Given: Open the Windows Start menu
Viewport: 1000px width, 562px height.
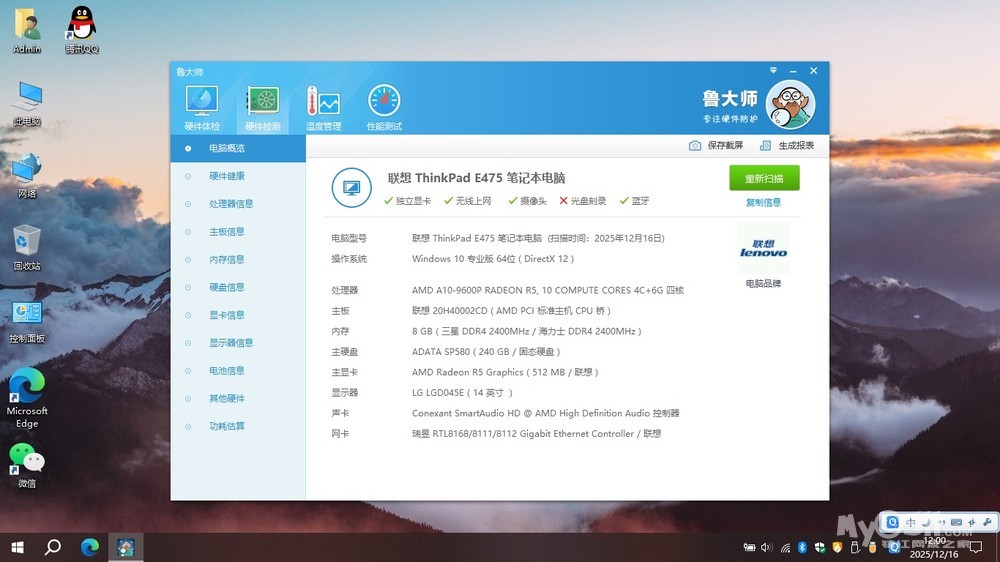Looking at the screenshot, I should tap(17, 547).
